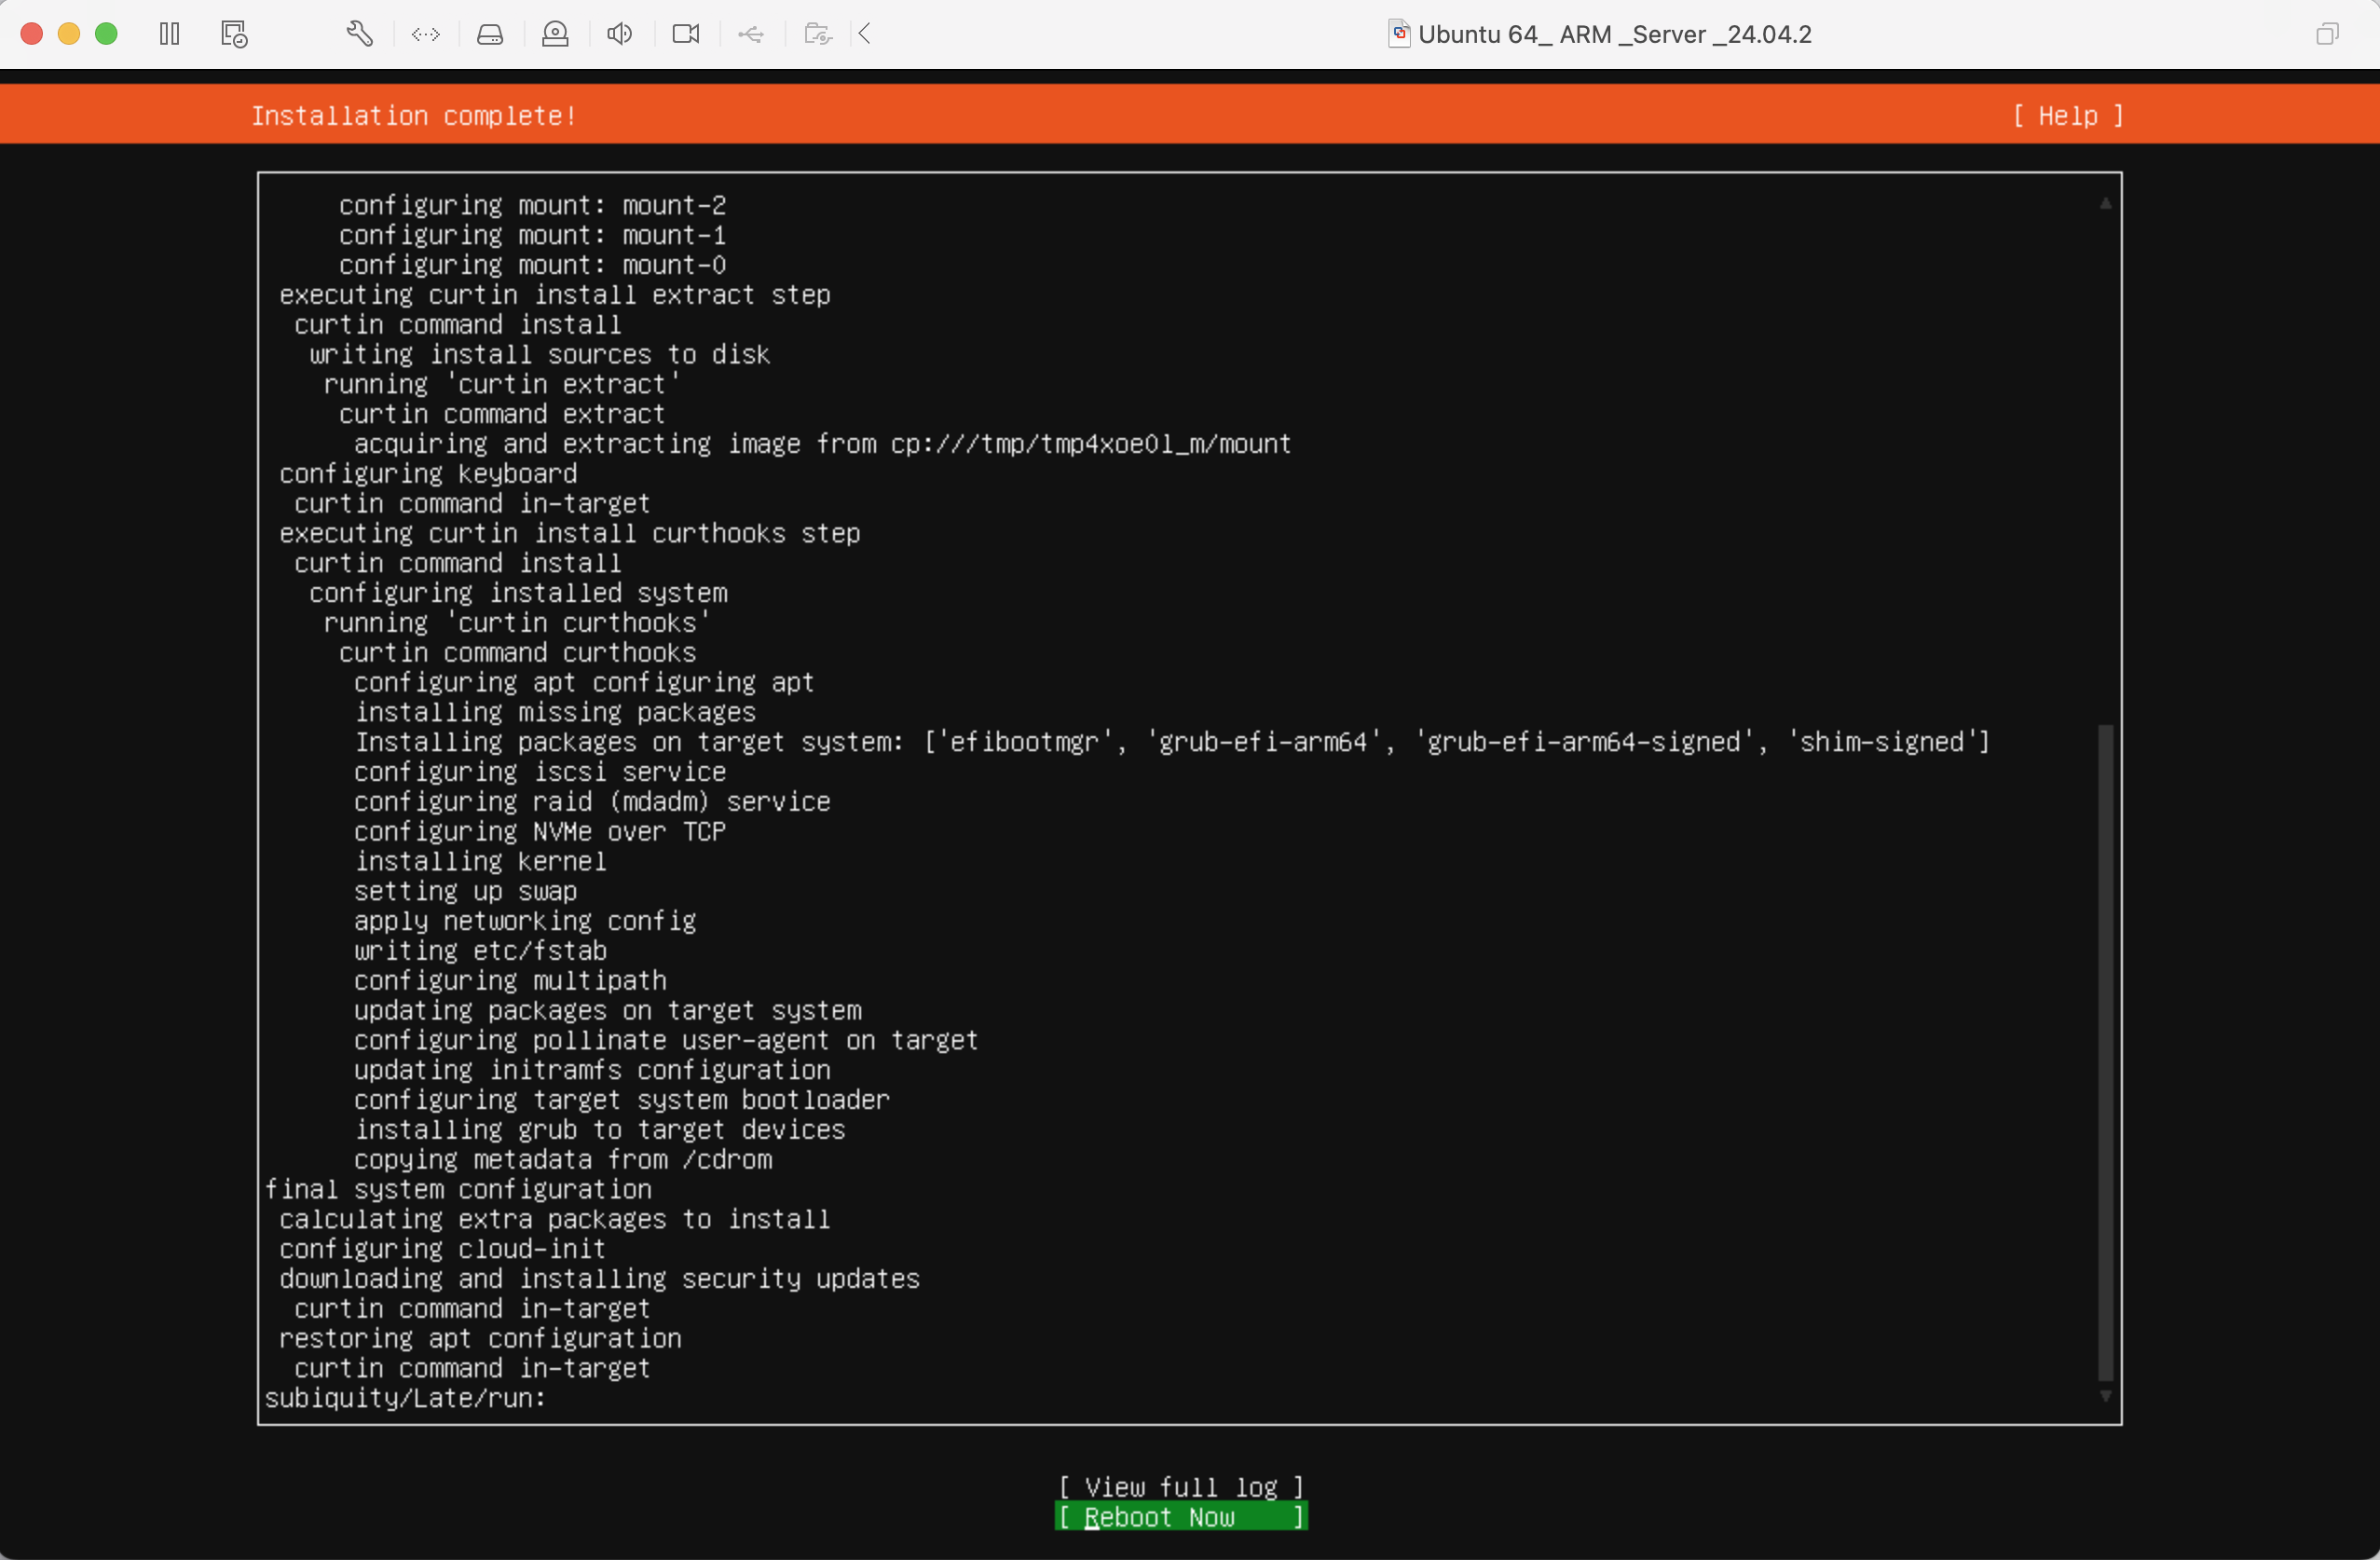Click the network adapter arrows icon
The height and width of the screenshot is (1560, 2380).
point(426,34)
